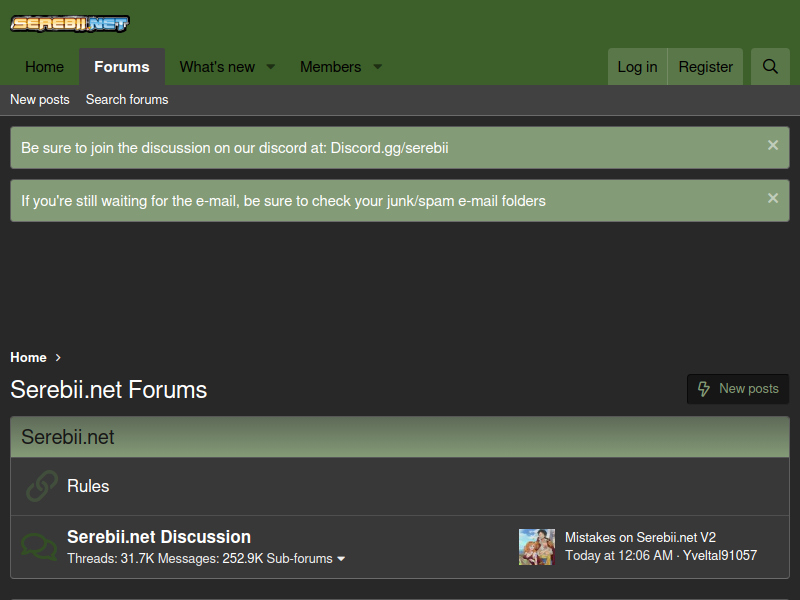Open the Serebii.net Discussion forum
Viewport: 800px width, 600px height.
click(x=159, y=537)
